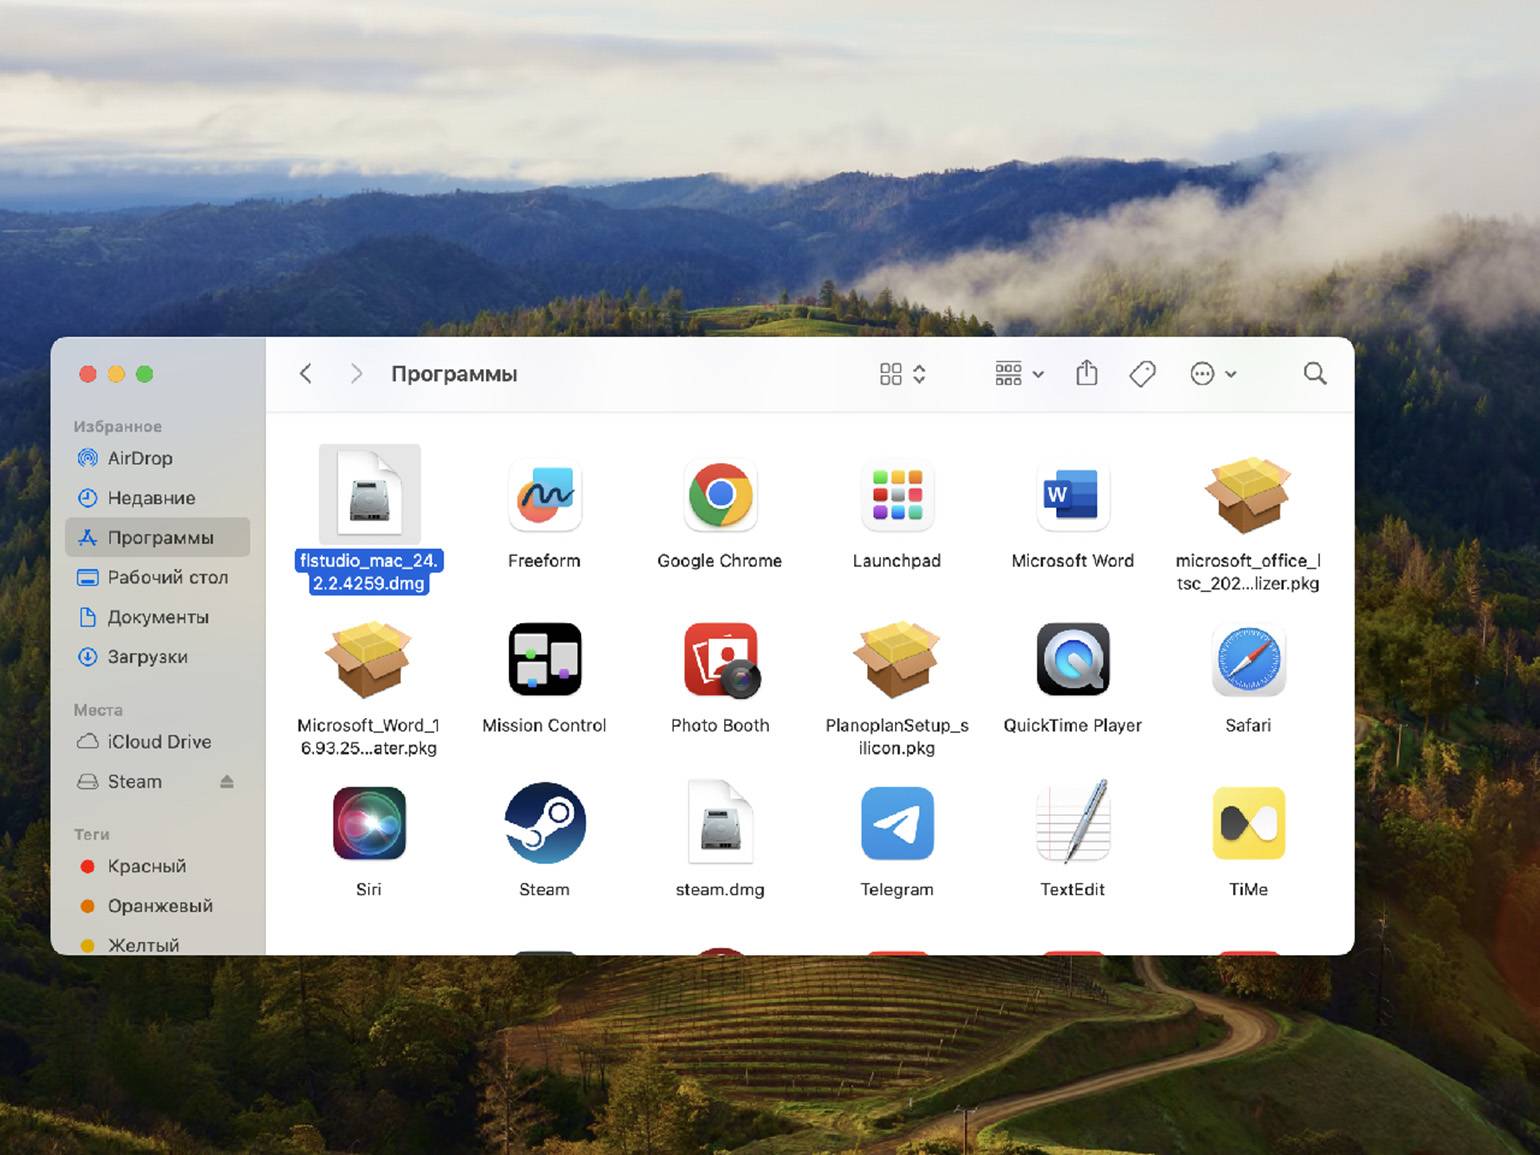Viewport: 1540px width, 1155px height.
Task: Open the Mission Control app icon
Action: click(544, 659)
